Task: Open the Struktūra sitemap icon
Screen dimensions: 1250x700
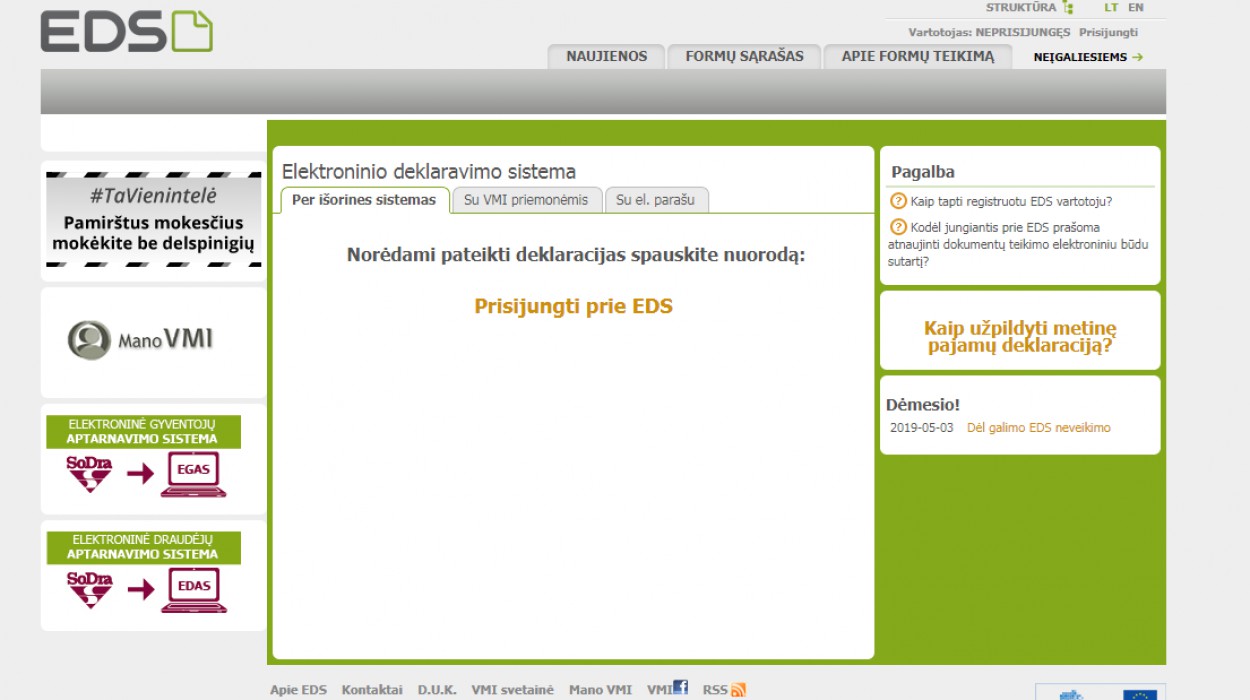Action: [1068, 8]
